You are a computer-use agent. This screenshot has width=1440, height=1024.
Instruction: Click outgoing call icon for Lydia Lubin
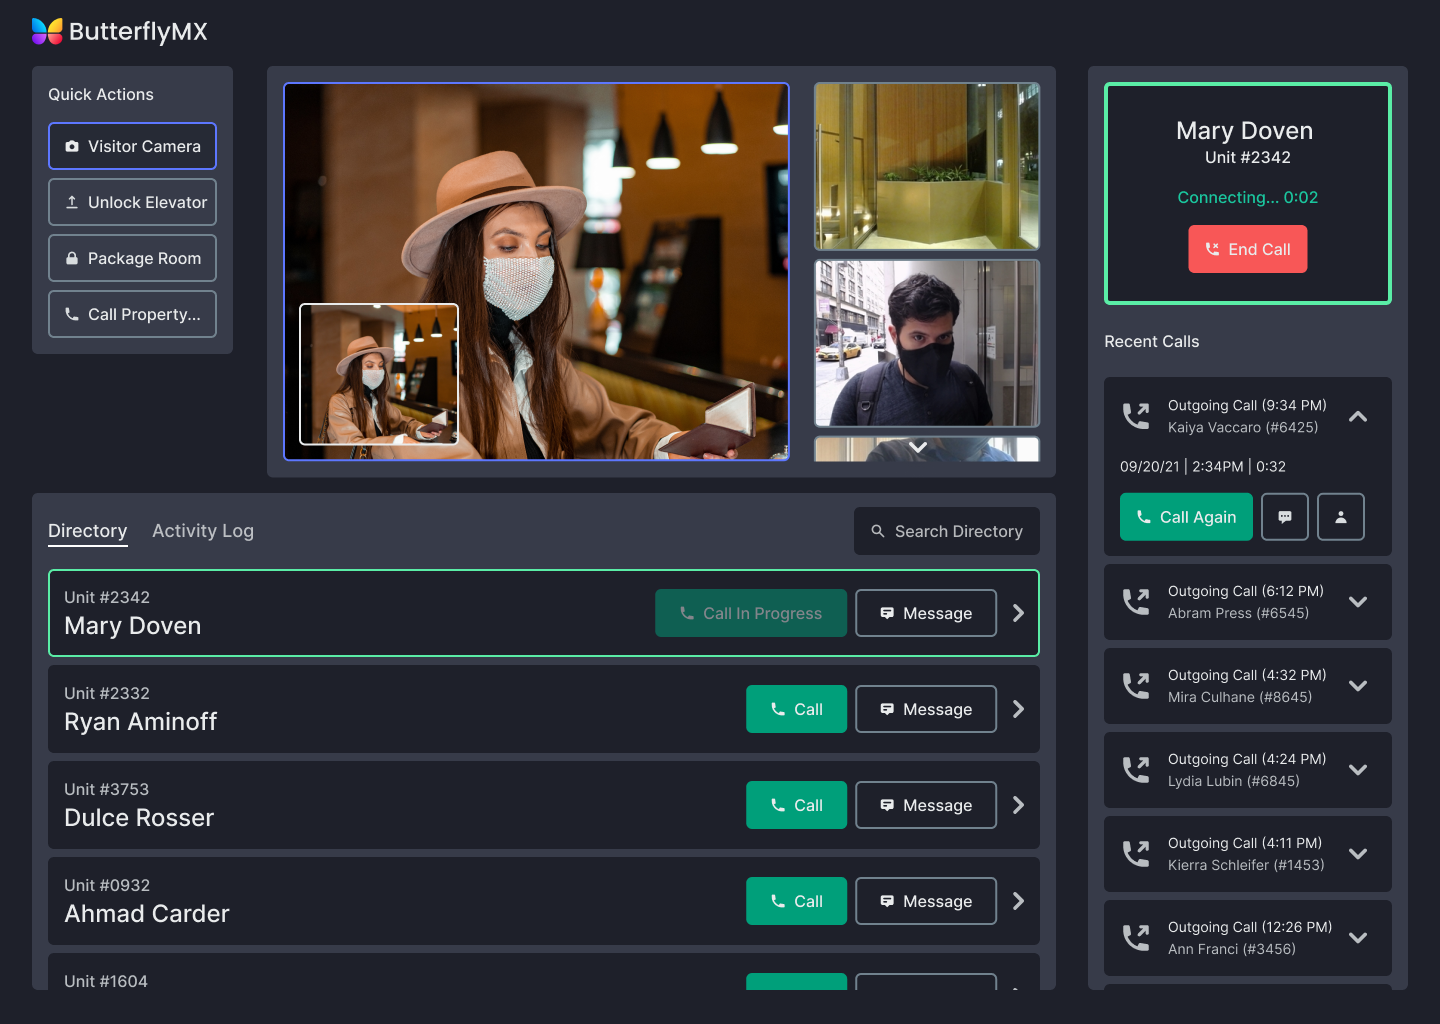click(1136, 770)
